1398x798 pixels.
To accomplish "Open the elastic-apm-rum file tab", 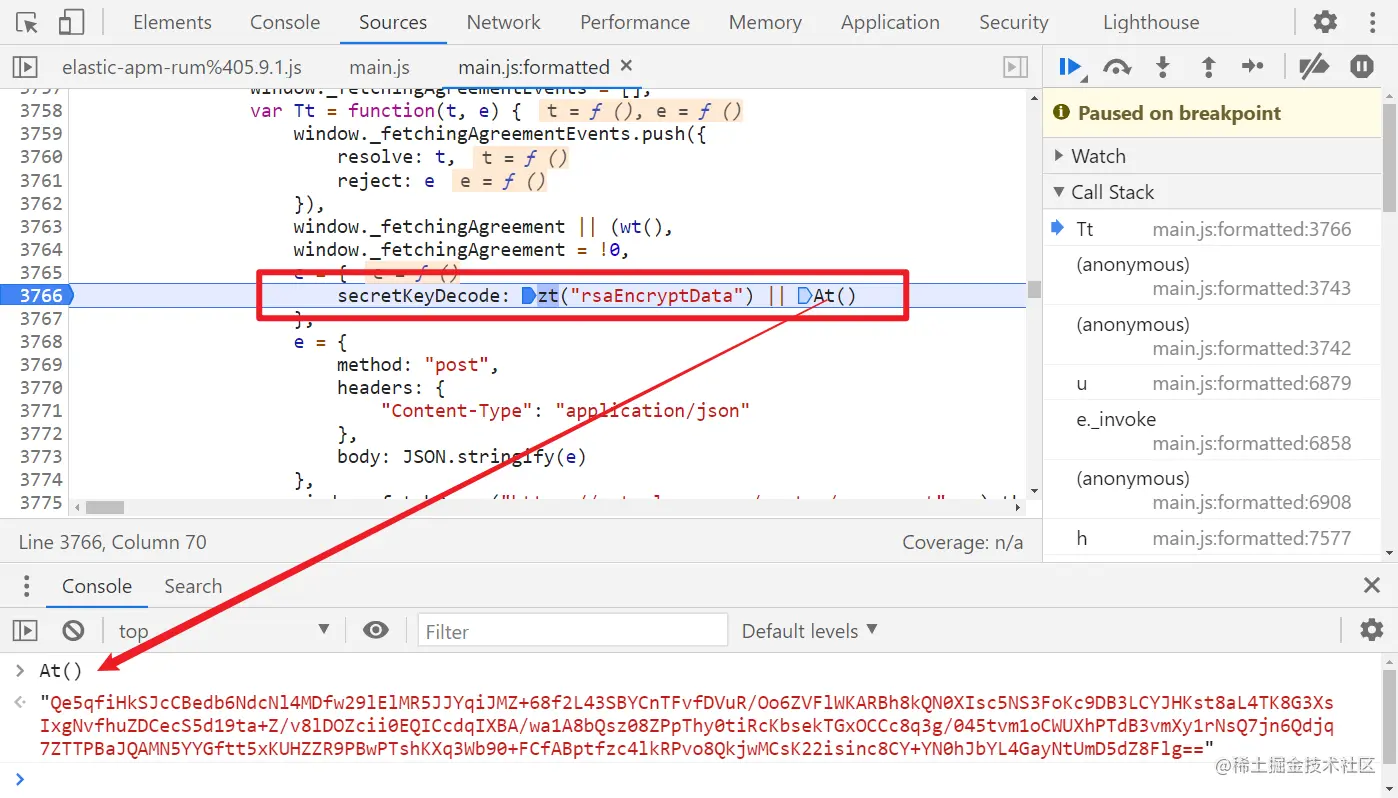I will click(x=182, y=67).
